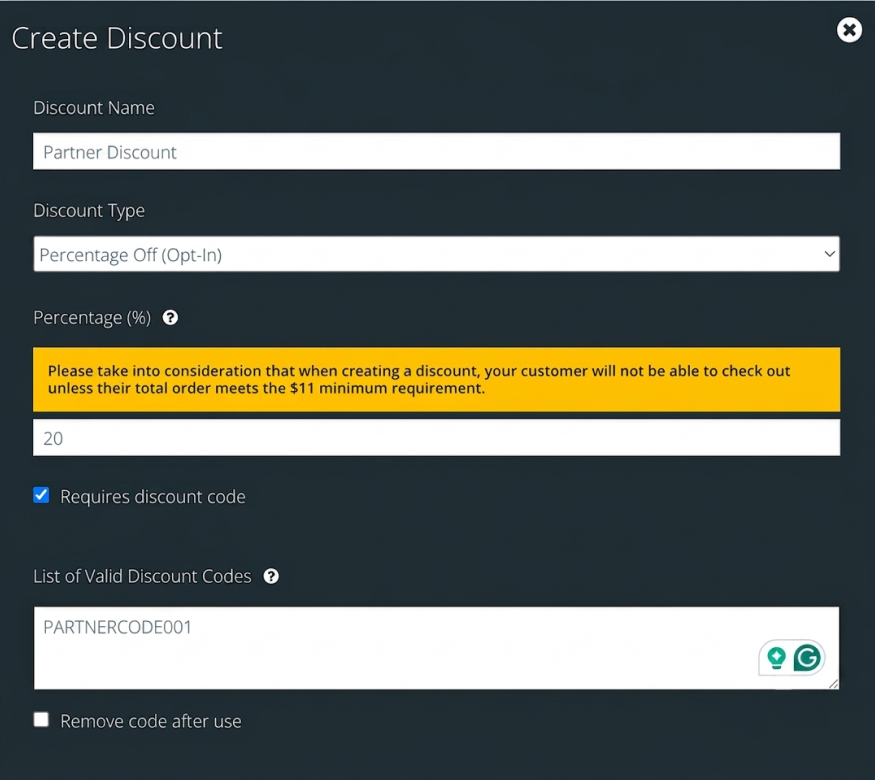Click the Requires discount code label text
Viewport: 875px width, 780px height.
tap(153, 497)
